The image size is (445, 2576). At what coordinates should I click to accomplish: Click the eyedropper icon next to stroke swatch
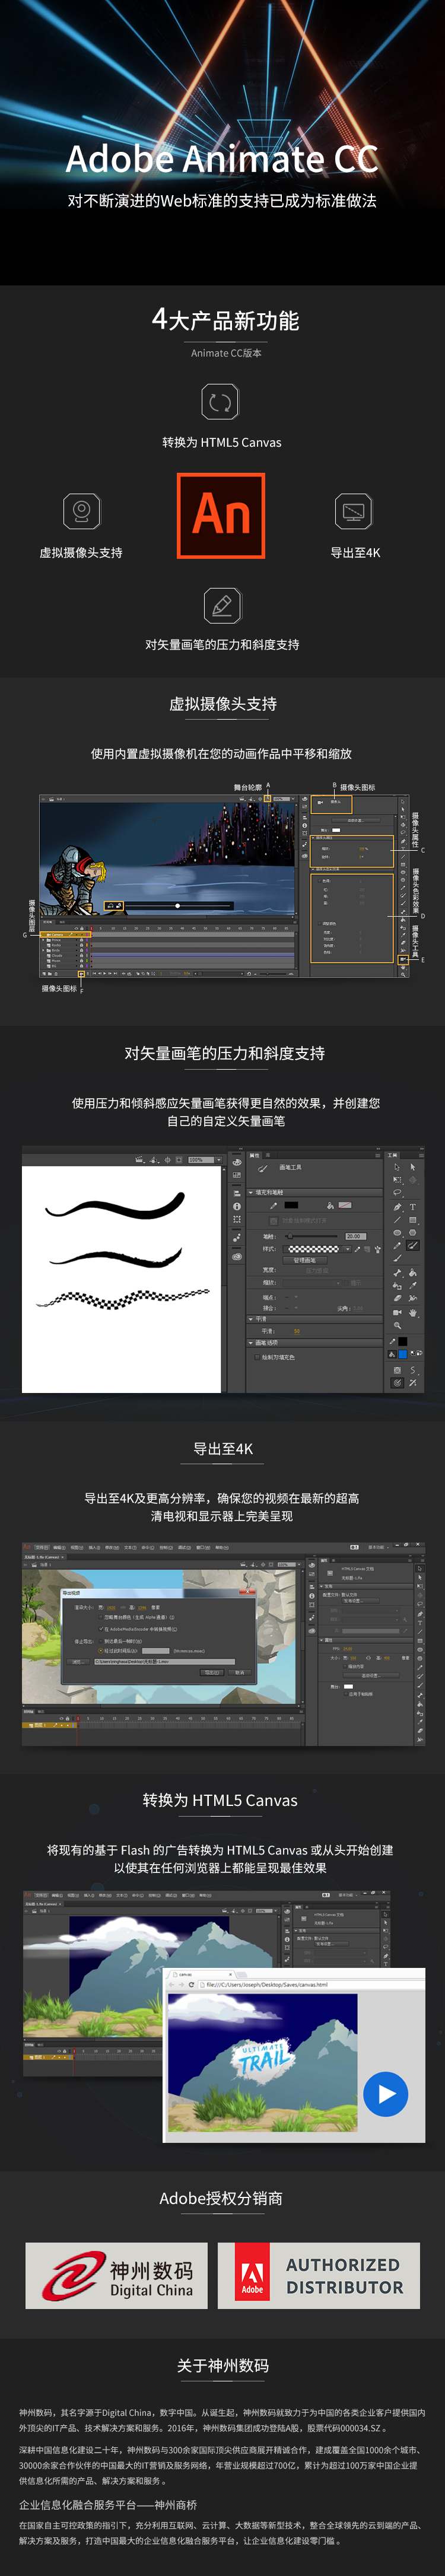click(x=273, y=1205)
